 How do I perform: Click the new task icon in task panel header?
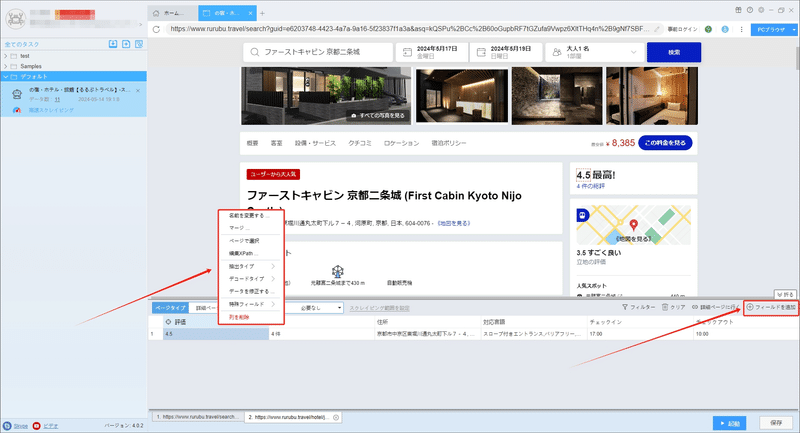tap(126, 44)
